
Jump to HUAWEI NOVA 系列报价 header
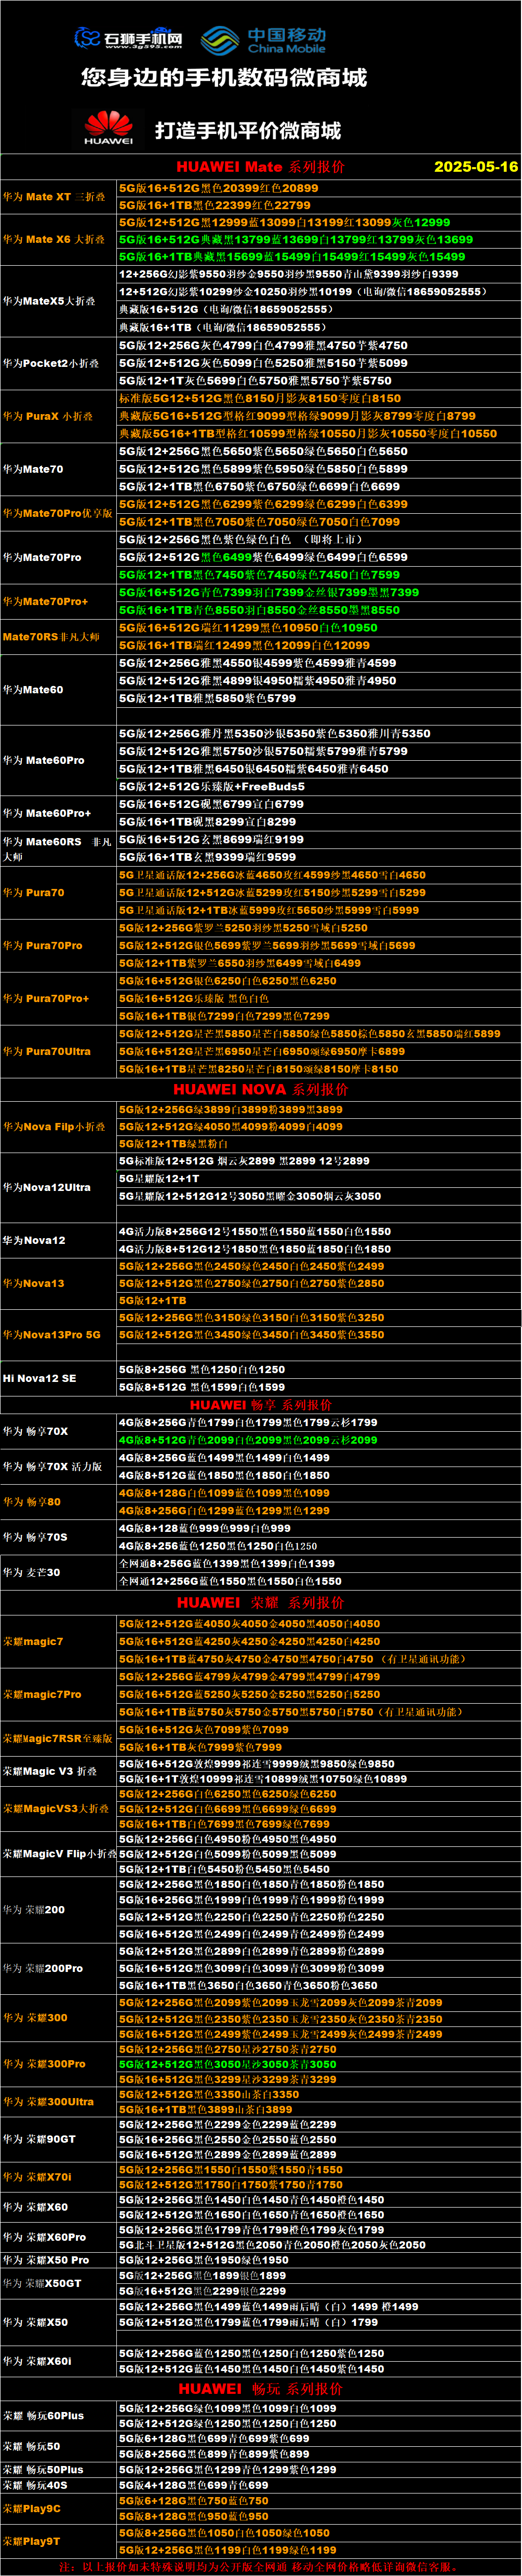coord(260,1089)
